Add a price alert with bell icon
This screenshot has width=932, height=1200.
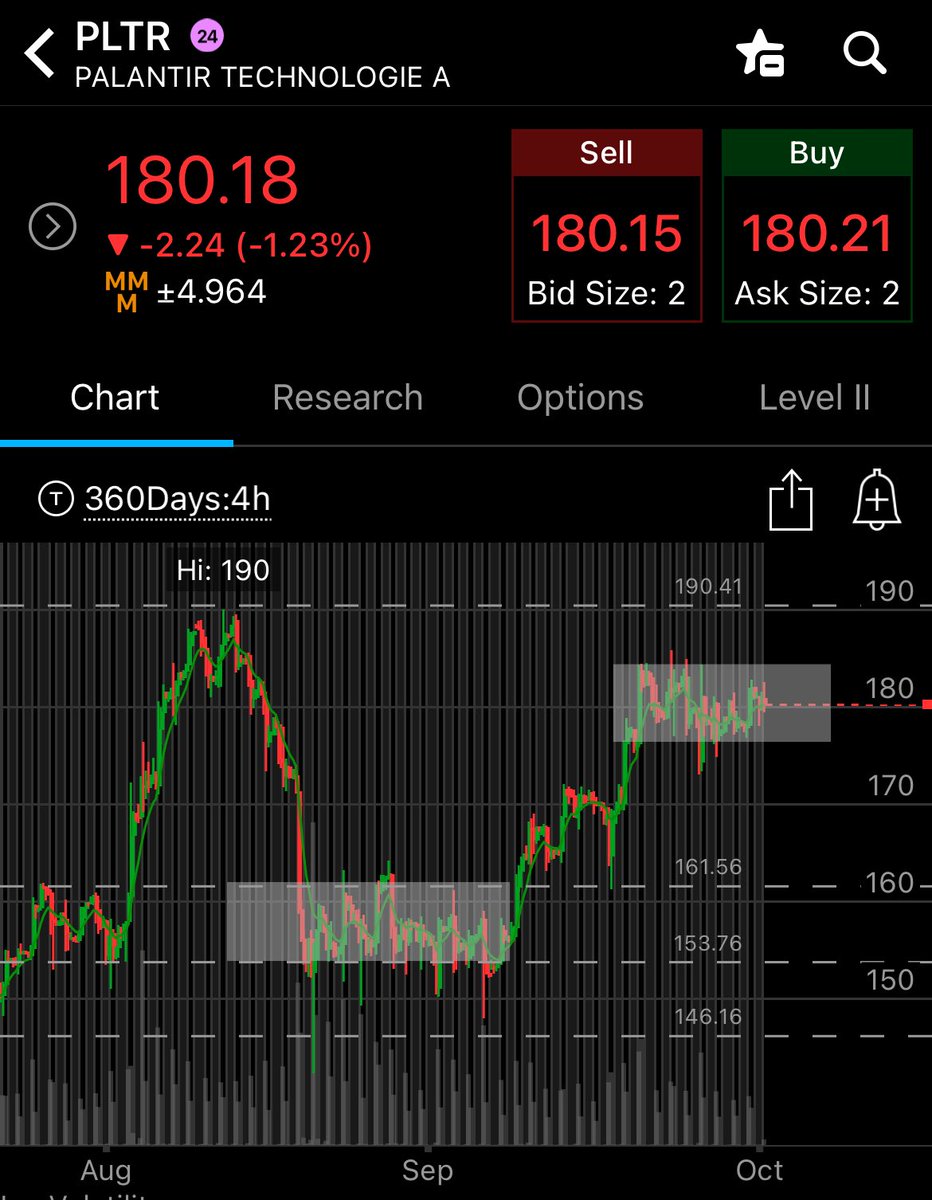tap(877, 499)
